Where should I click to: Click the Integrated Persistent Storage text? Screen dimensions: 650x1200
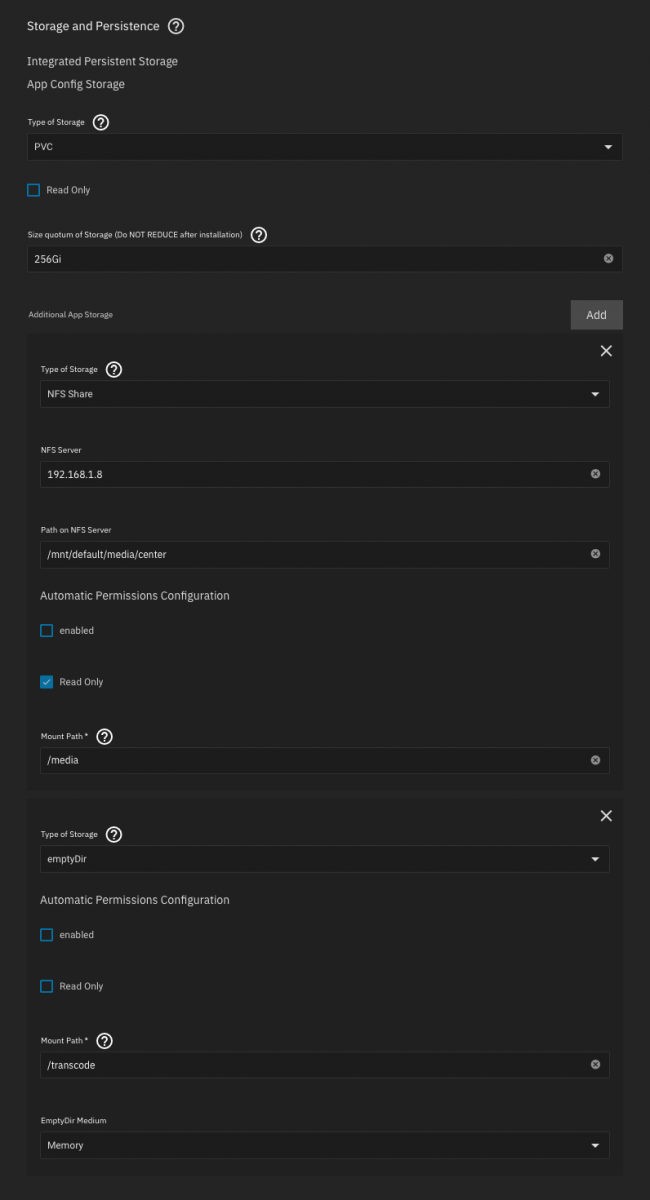tap(102, 61)
